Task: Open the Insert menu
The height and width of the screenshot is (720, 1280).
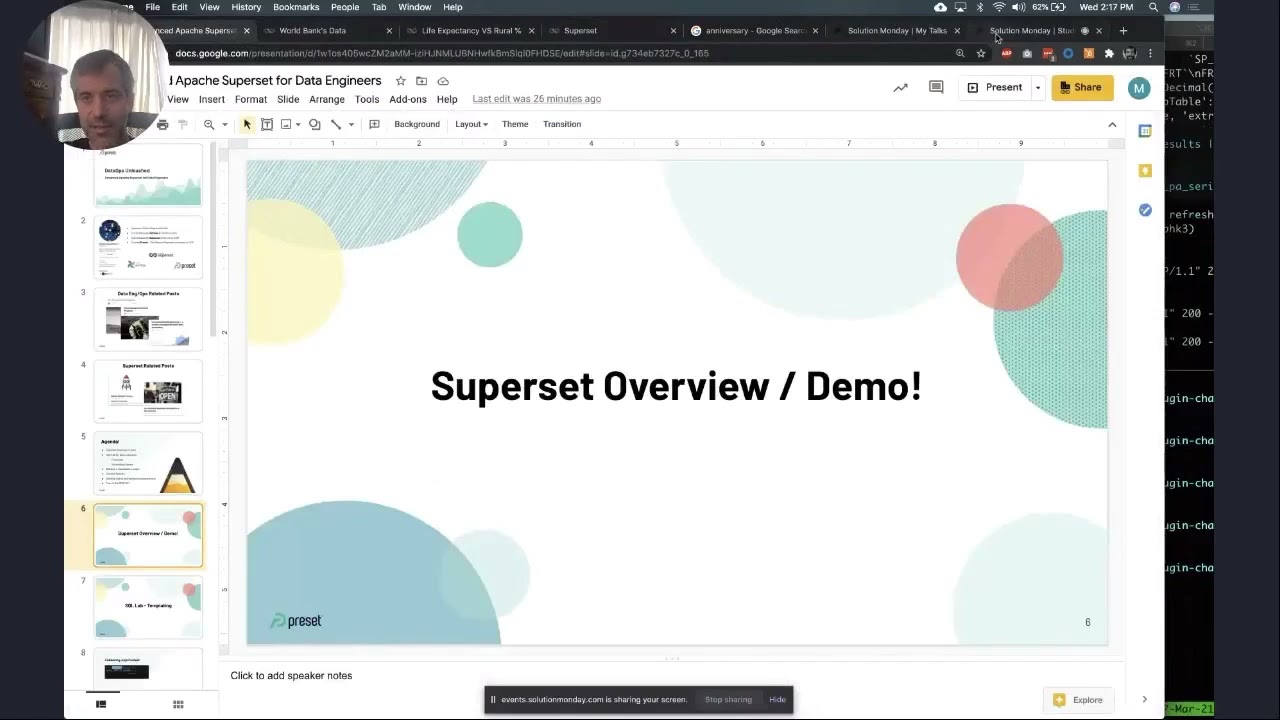Action: pyautogui.click(x=212, y=99)
